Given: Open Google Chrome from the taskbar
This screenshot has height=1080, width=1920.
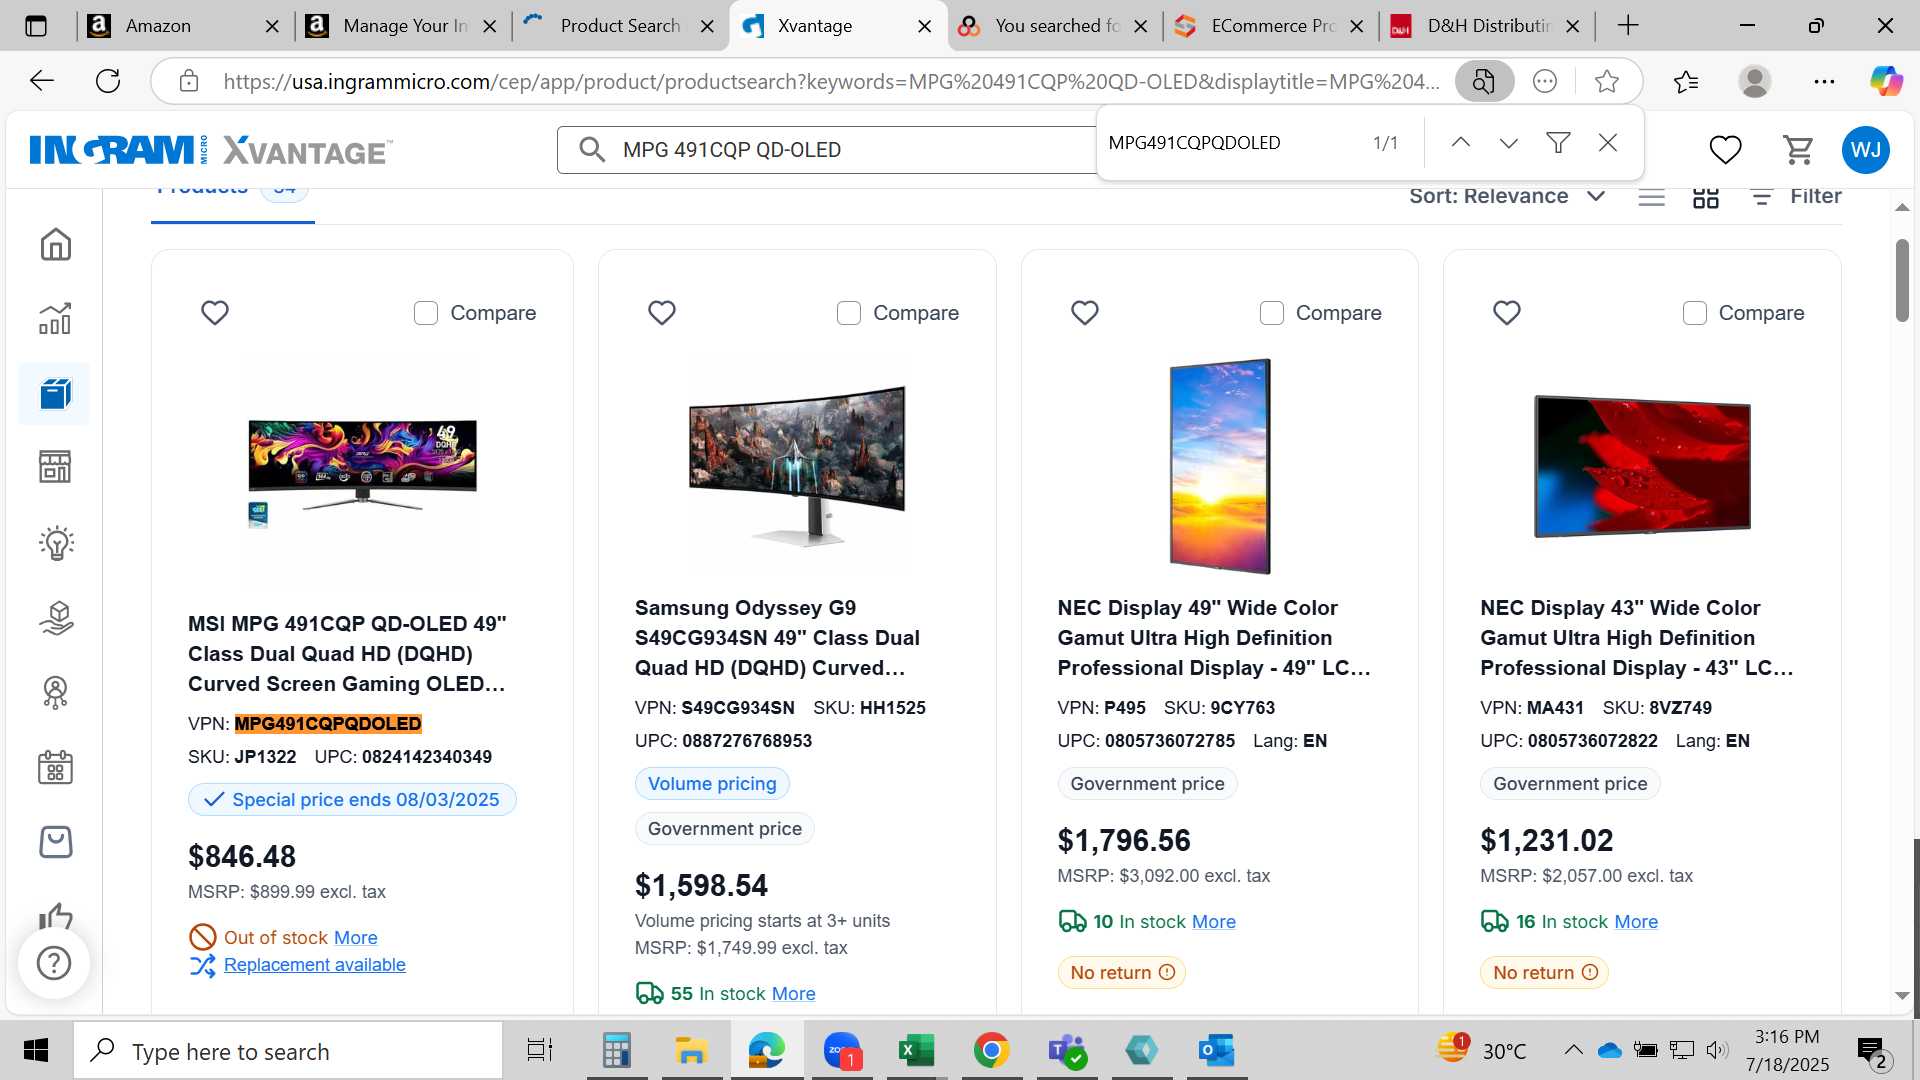Looking at the screenshot, I should click(991, 1051).
